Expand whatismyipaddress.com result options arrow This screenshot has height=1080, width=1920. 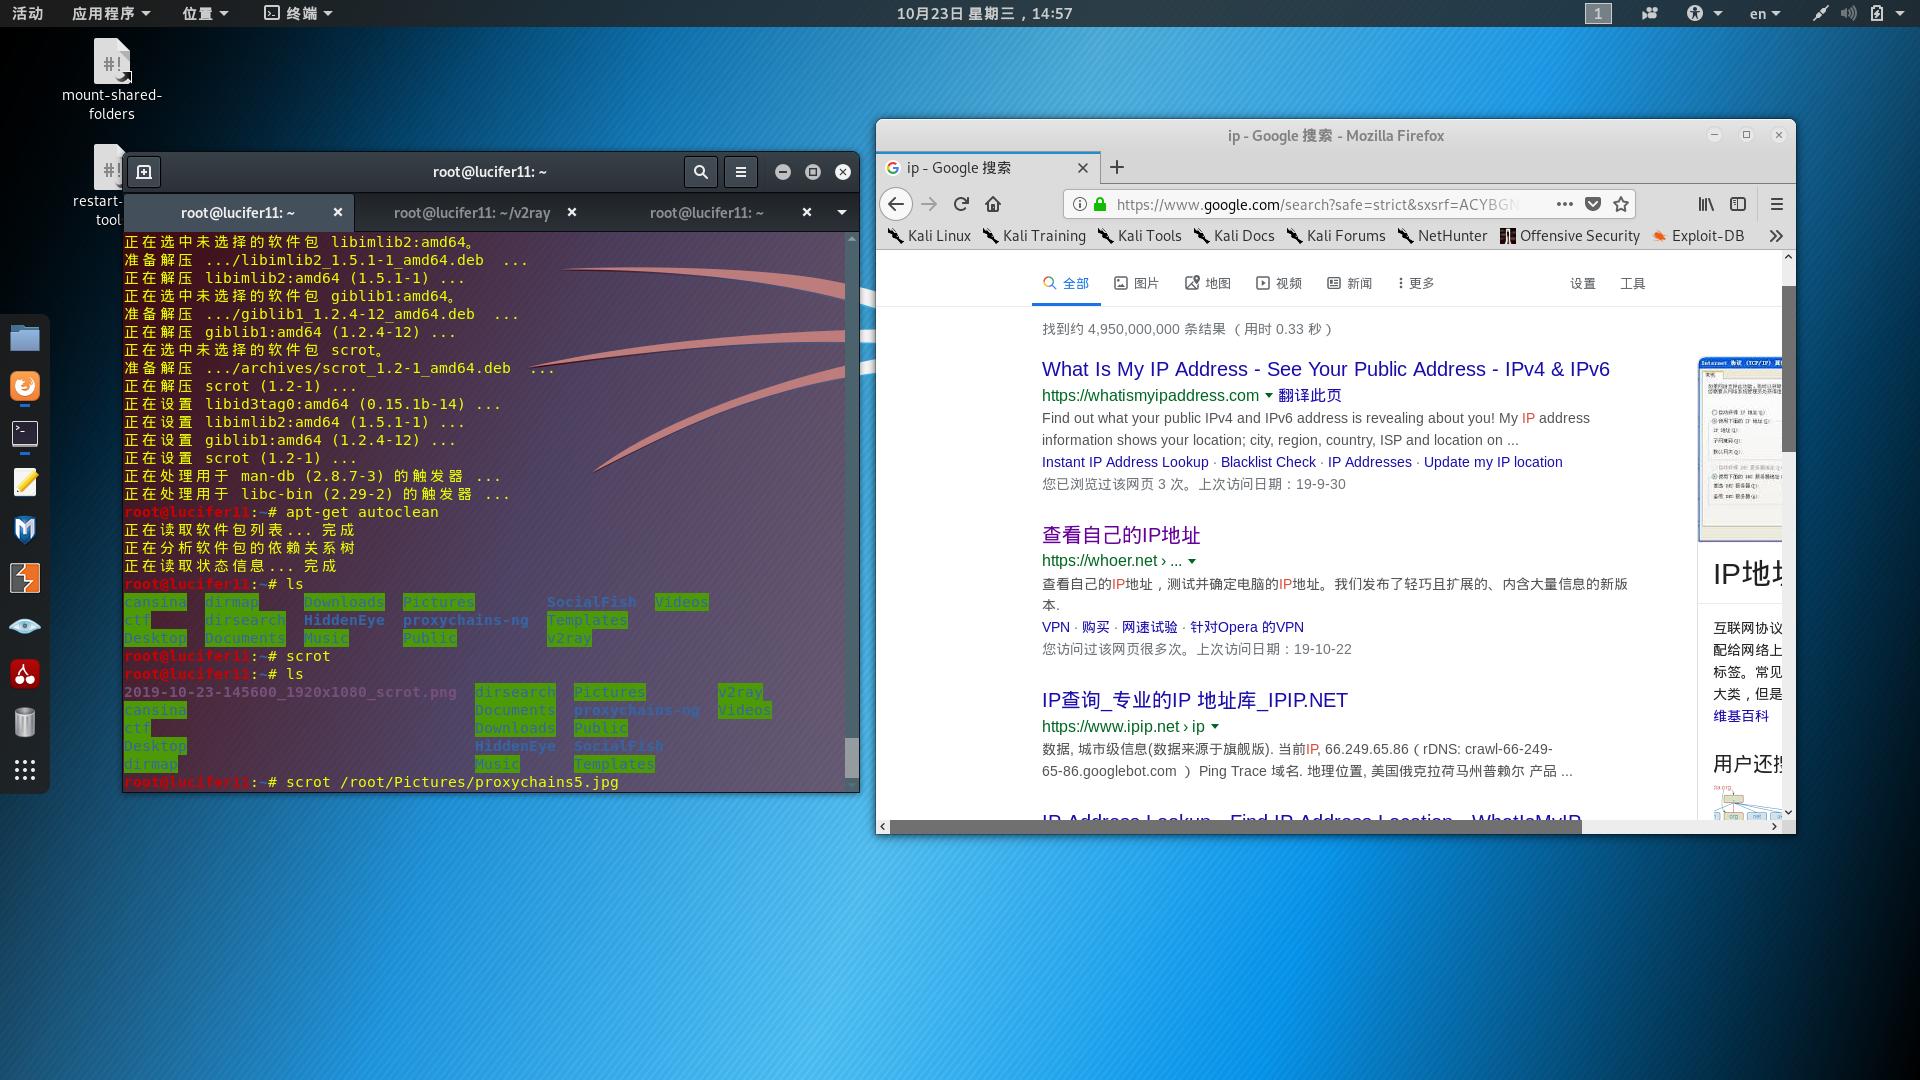click(1269, 396)
